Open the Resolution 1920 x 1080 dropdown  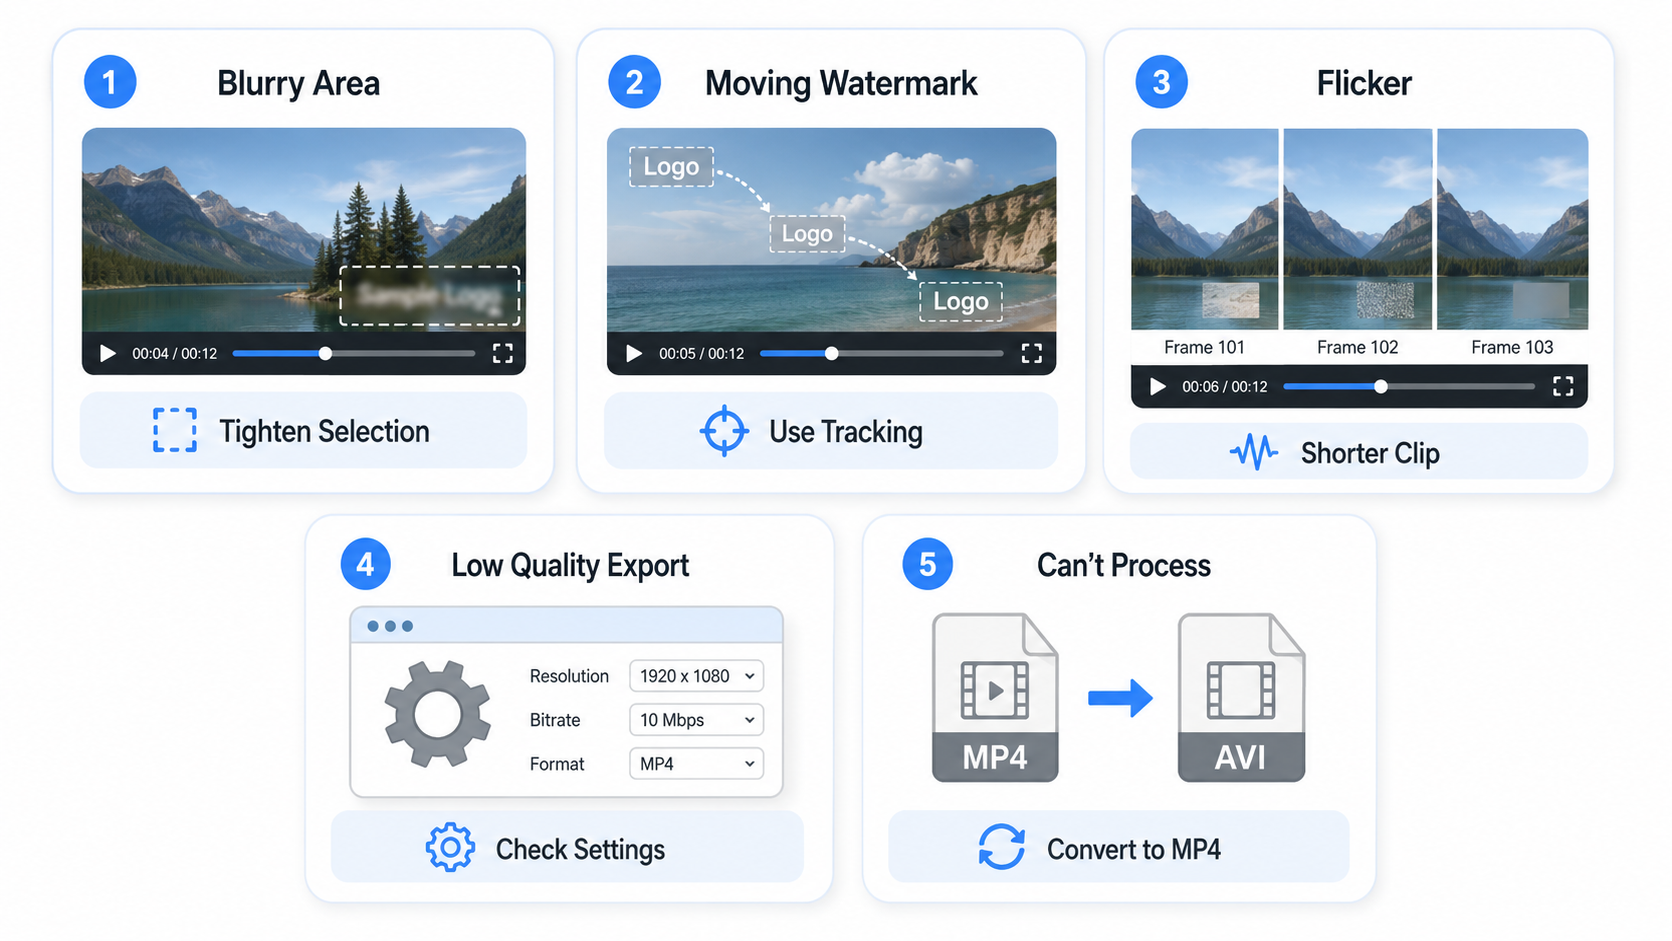point(696,676)
